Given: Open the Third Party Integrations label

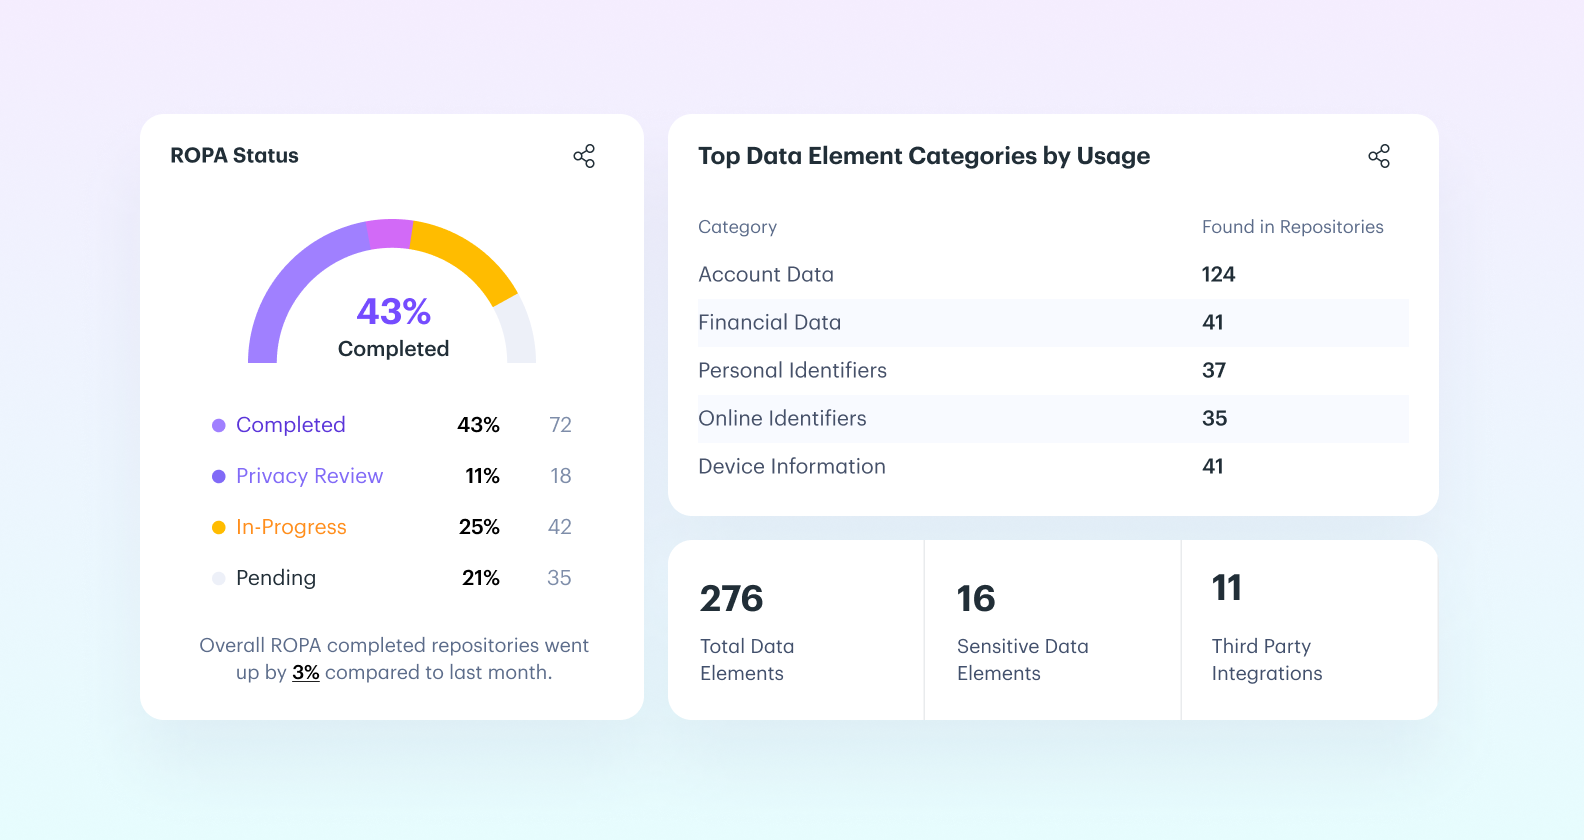Looking at the screenshot, I should [1267, 660].
